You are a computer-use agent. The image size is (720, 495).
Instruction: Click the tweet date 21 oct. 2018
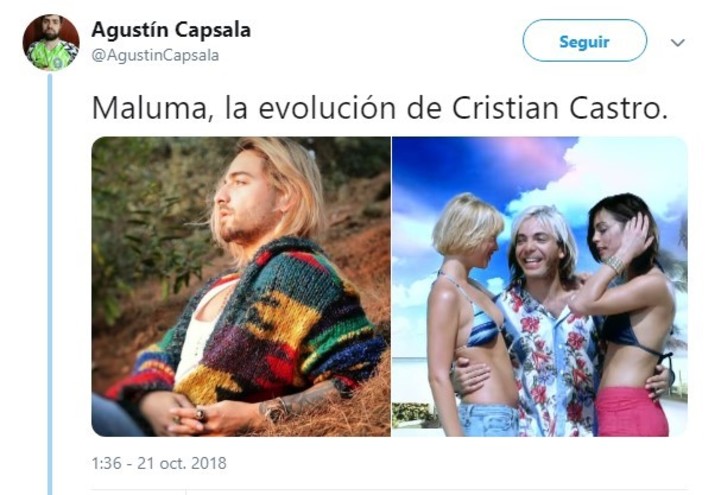182,463
